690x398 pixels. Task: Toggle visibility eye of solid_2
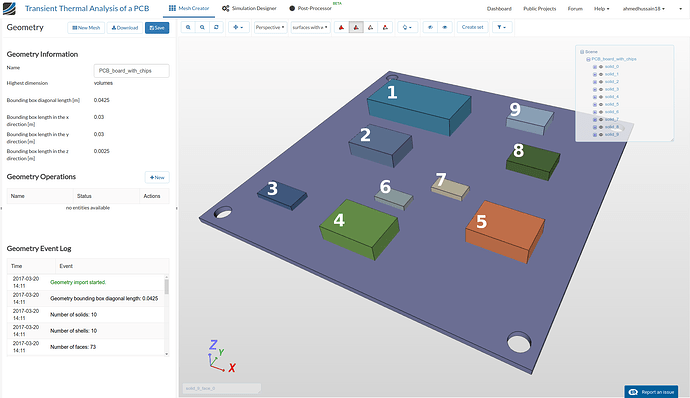tap(601, 82)
